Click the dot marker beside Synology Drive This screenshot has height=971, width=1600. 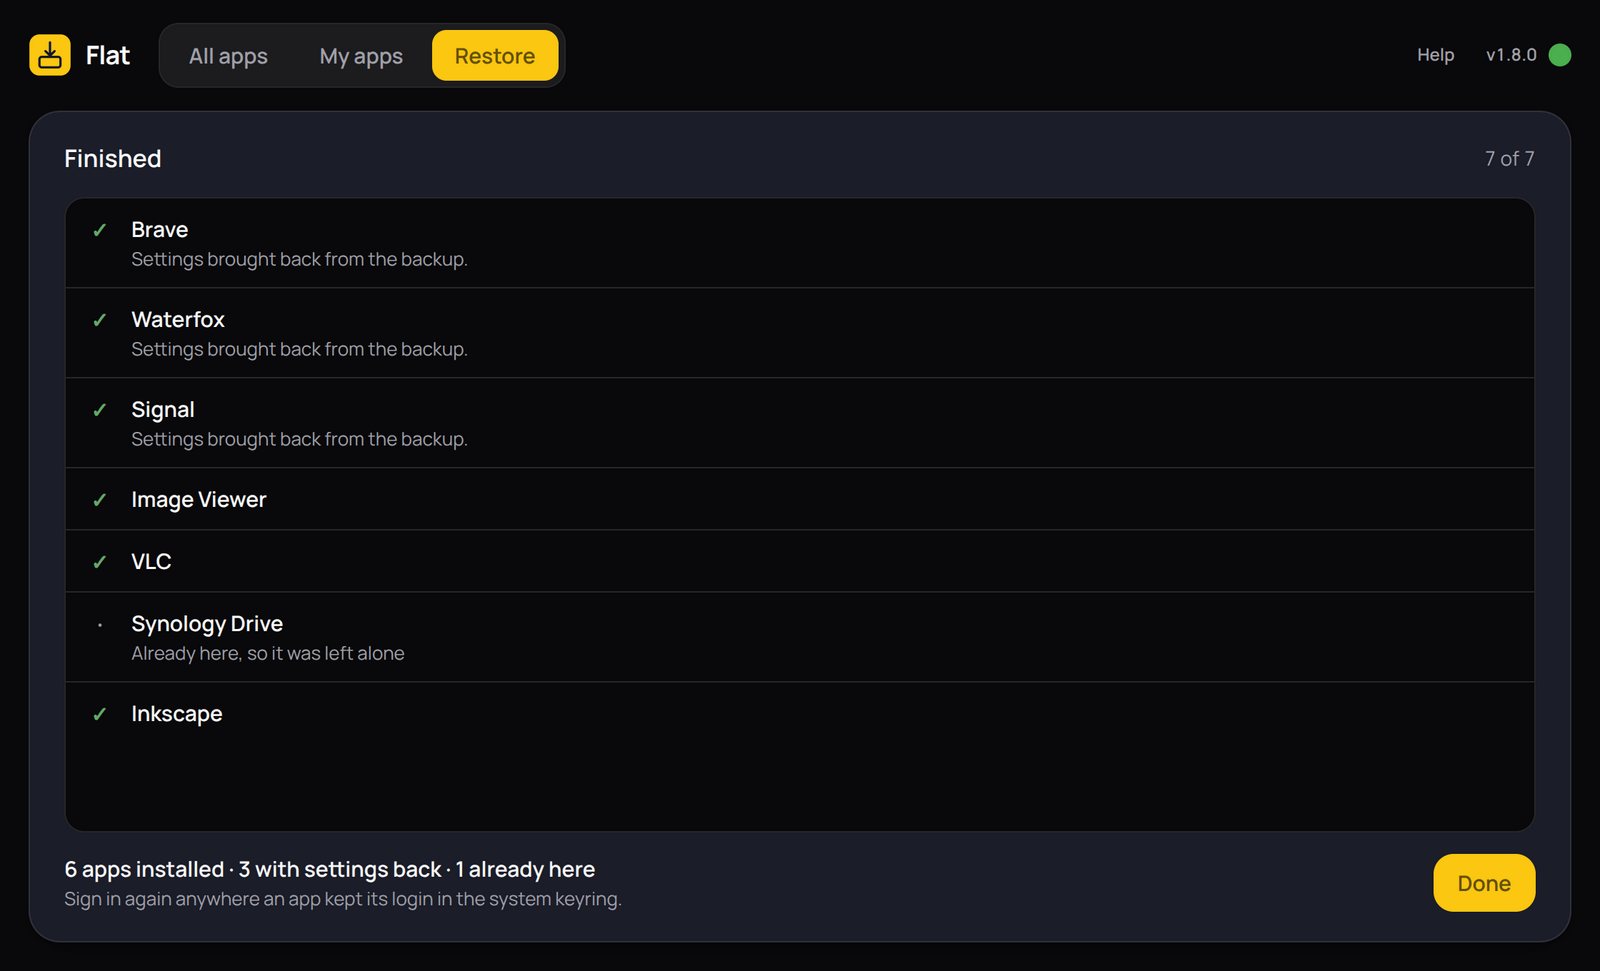100,625
